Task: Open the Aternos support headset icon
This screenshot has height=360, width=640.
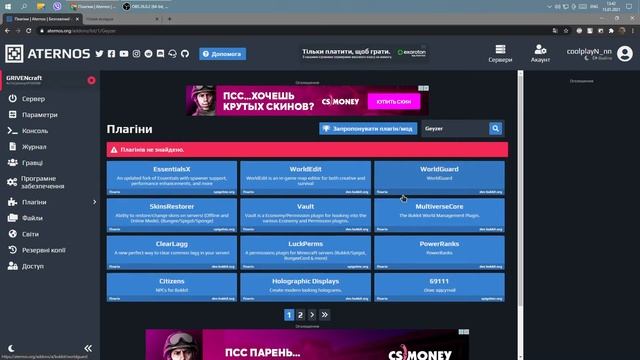Action: (x=173, y=54)
